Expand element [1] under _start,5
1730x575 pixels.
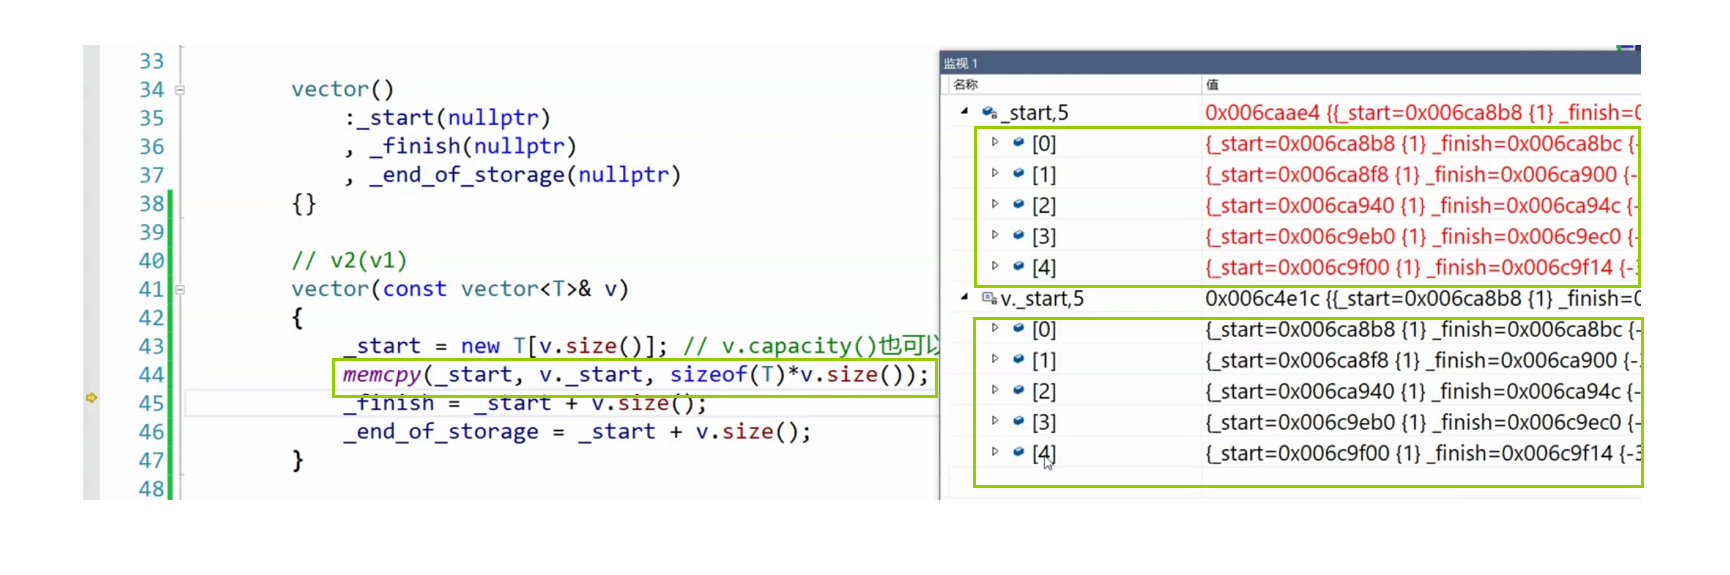[995, 174]
